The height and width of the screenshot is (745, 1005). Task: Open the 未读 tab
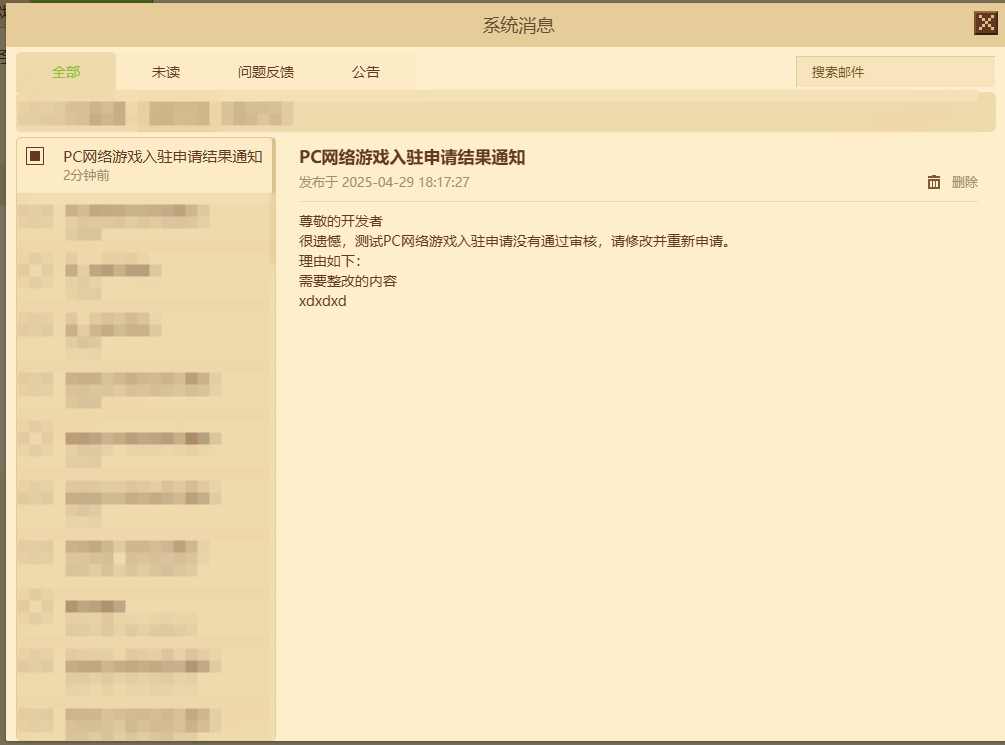(x=166, y=72)
